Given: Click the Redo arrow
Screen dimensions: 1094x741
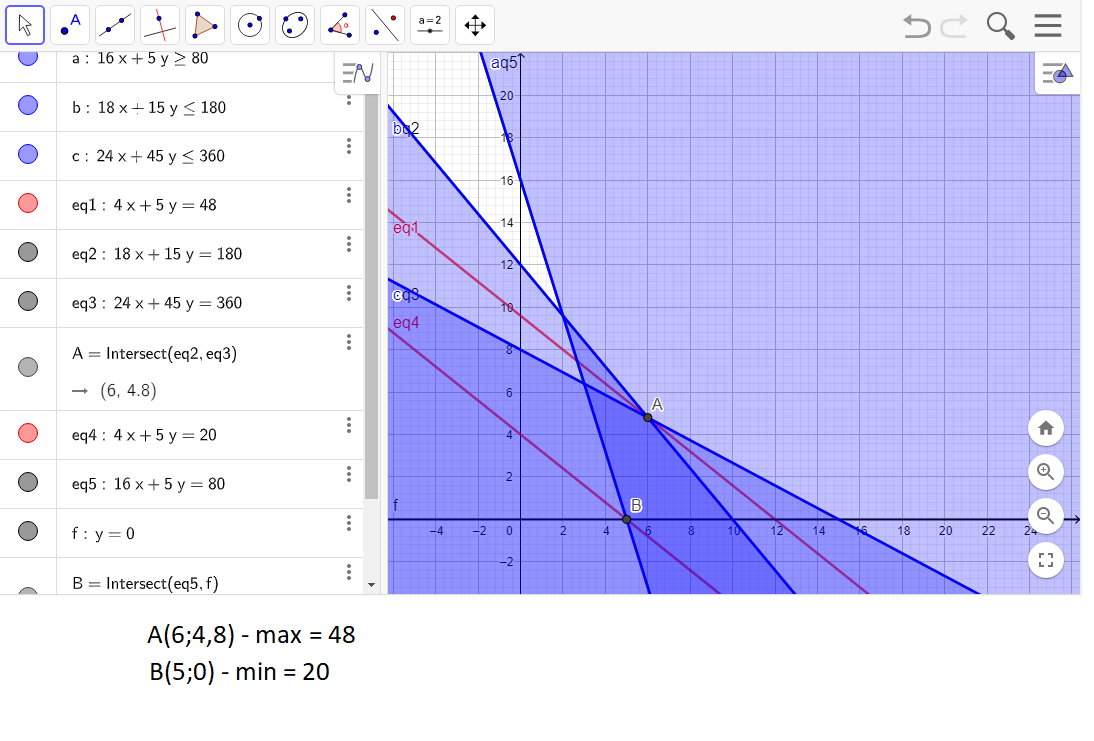Looking at the screenshot, I should (954, 26).
